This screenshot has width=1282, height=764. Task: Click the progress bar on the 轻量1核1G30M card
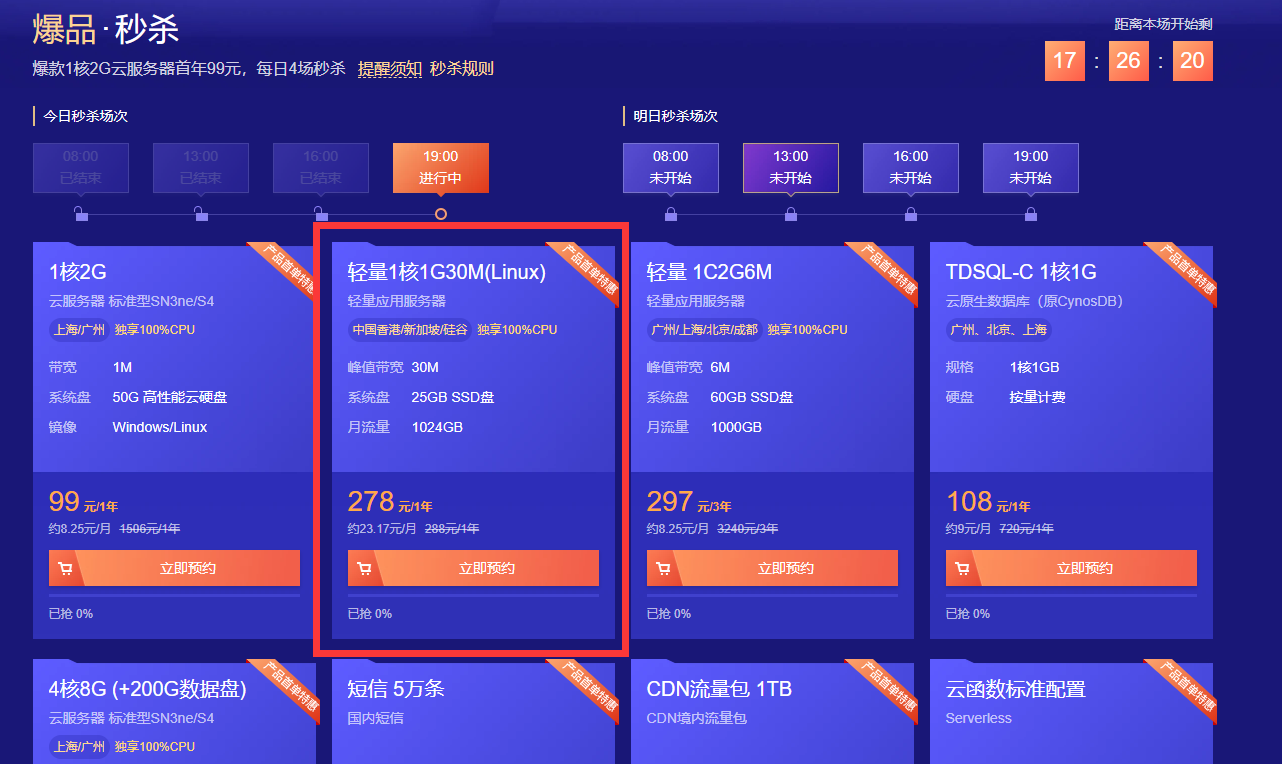coord(473,596)
